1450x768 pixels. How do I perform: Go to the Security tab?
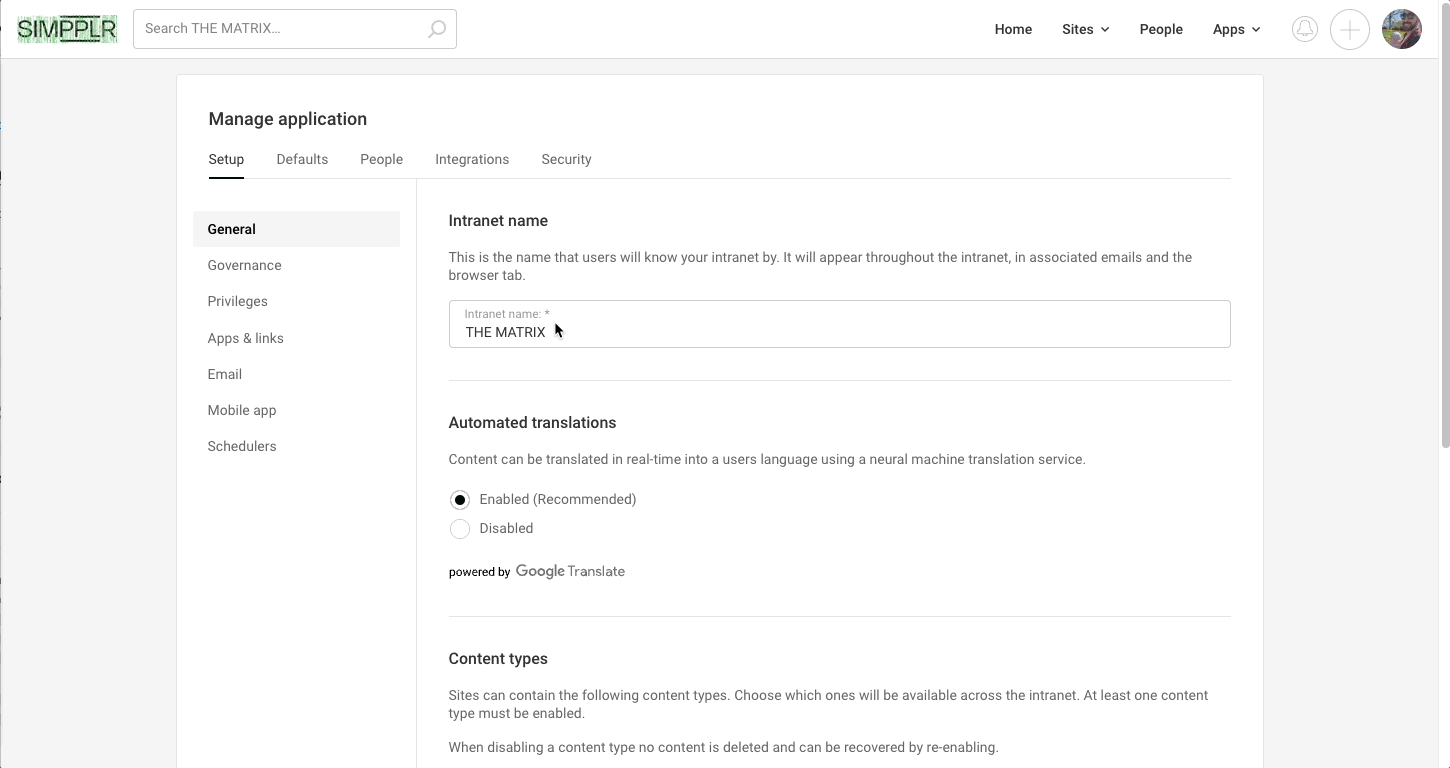coord(566,159)
